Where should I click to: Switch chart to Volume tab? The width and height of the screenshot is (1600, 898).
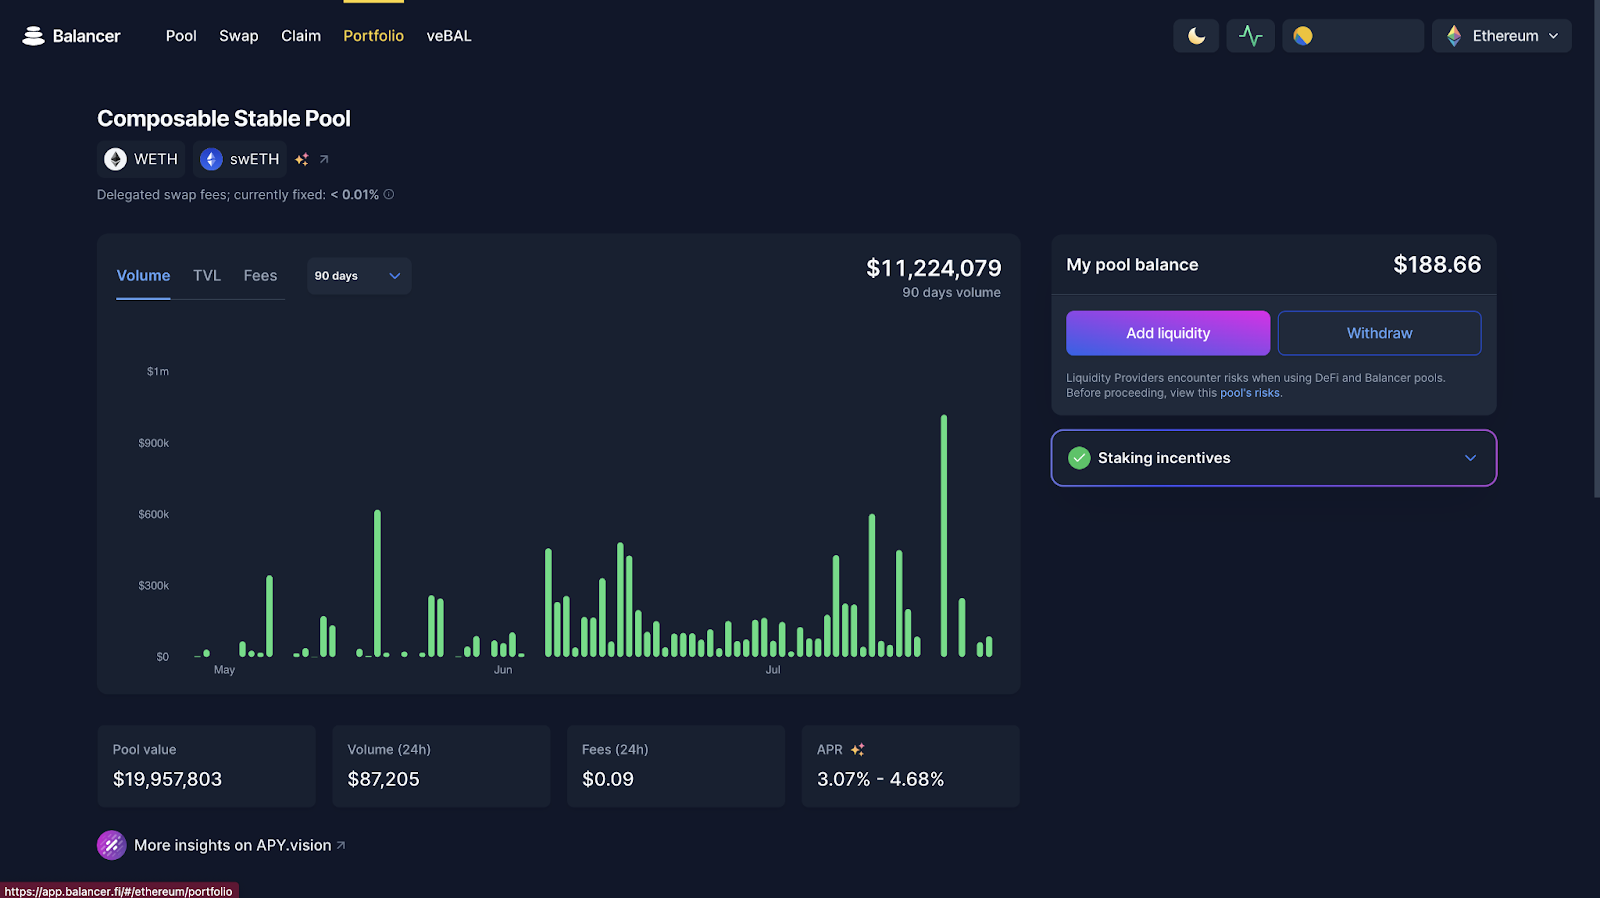[143, 276]
